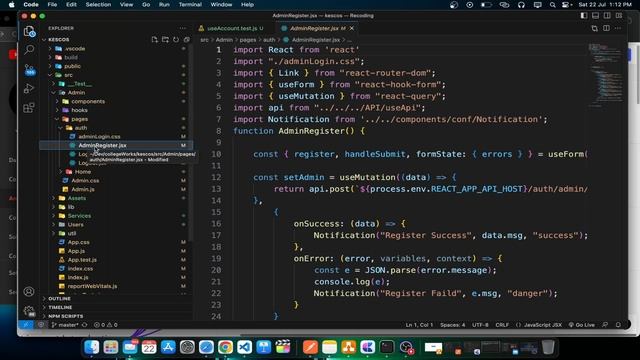This screenshot has height=360, width=640.
Task: Create a new file in KESCOS explorer
Action: pyautogui.click(x=155, y=40)
